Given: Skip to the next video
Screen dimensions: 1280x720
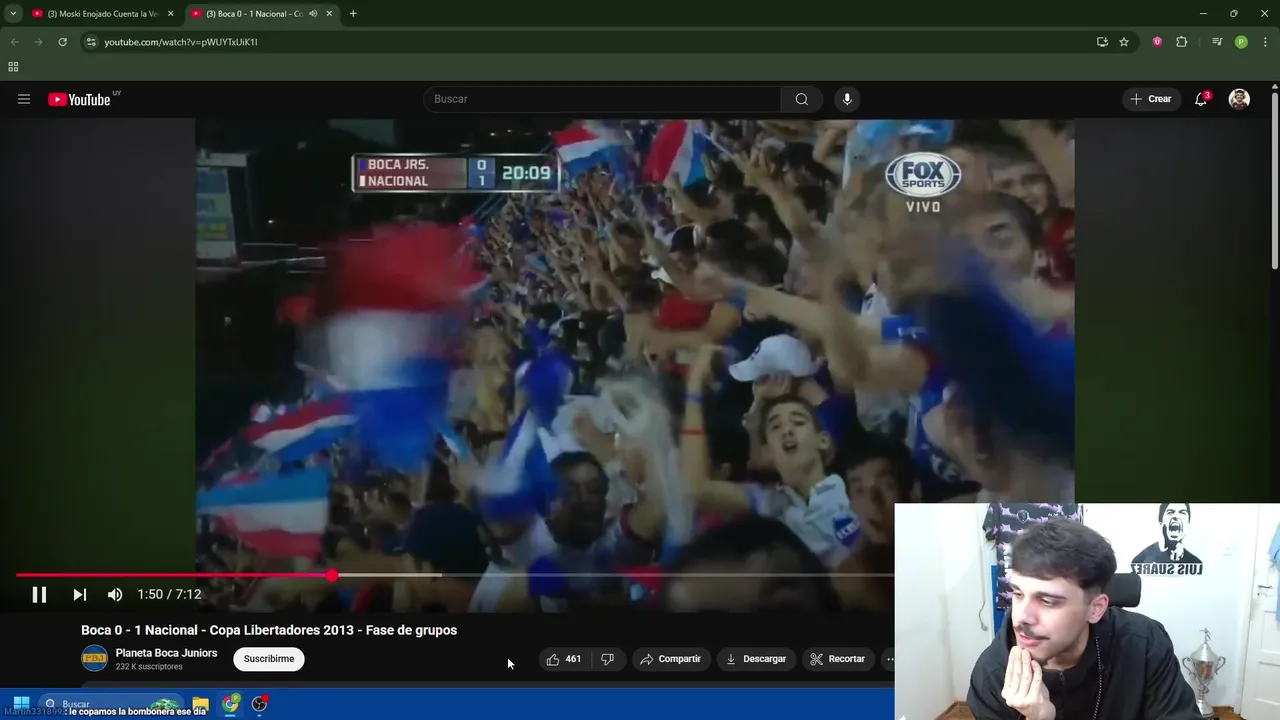Looking at the screenshot, I should tap(79, 594).
